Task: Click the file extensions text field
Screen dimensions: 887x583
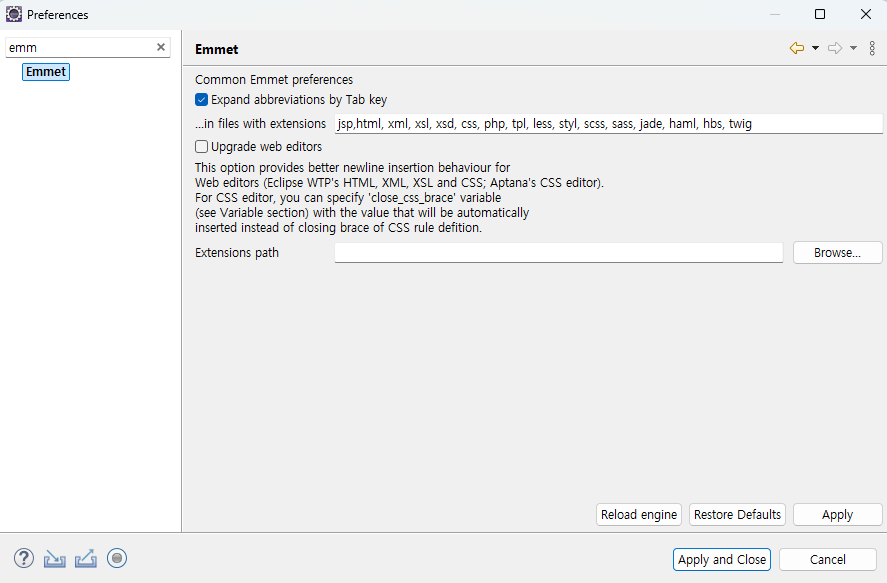Action: 607,124
